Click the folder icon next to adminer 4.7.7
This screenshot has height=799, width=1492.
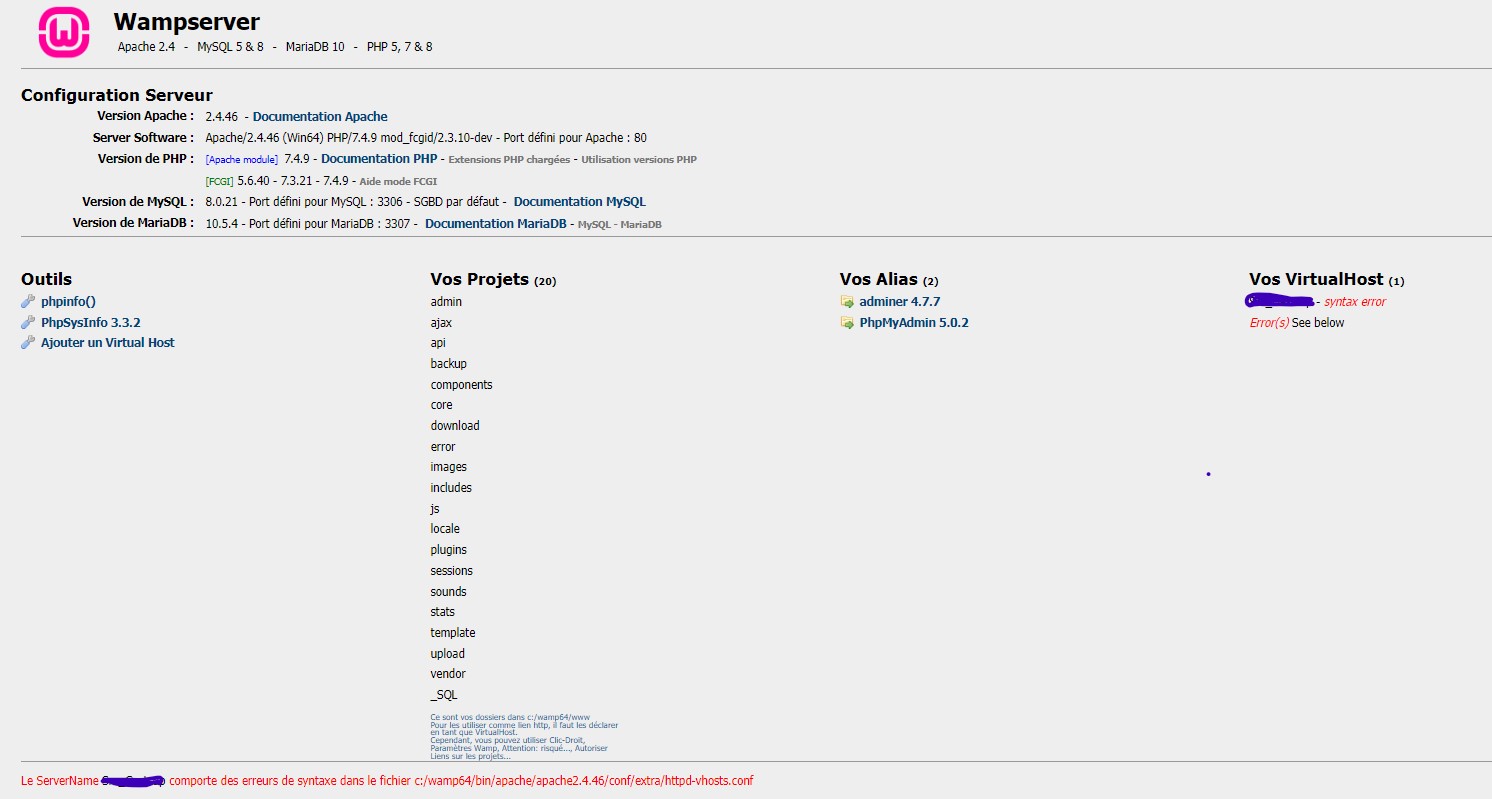[847, 301]
